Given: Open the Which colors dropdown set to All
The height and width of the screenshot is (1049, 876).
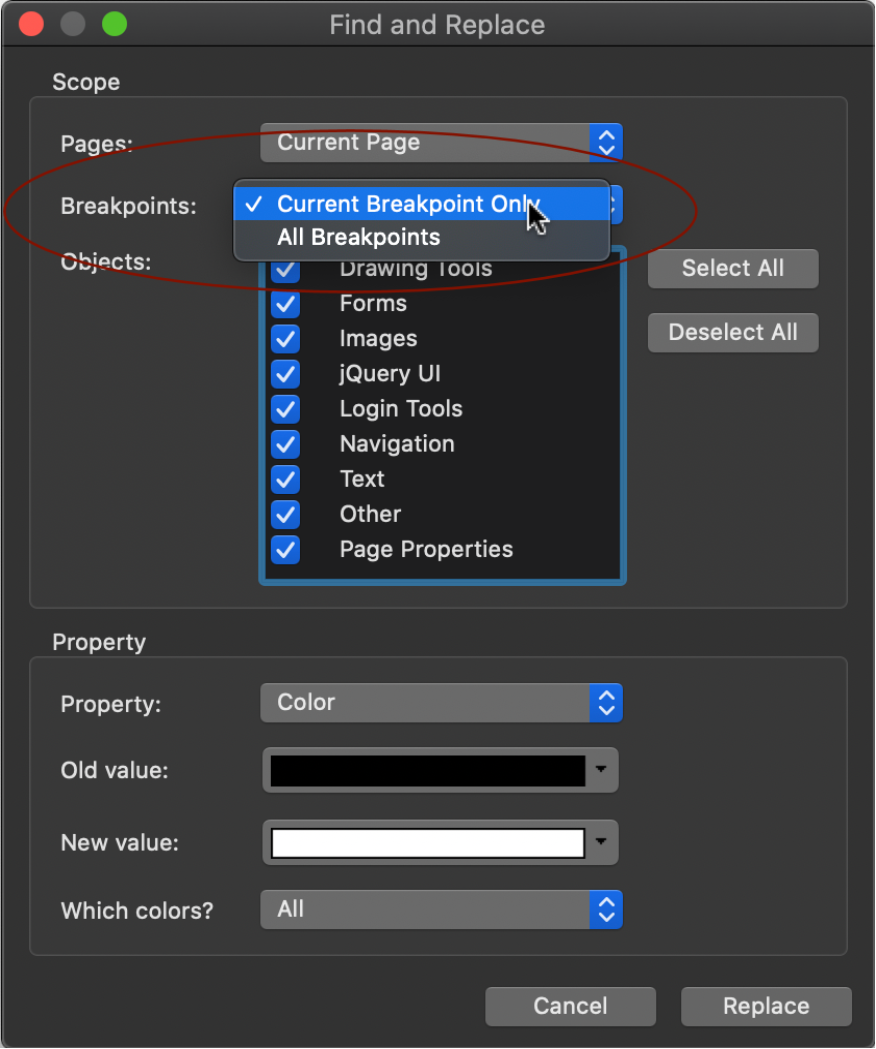Looking at the screenshot, I should [441, 909].
